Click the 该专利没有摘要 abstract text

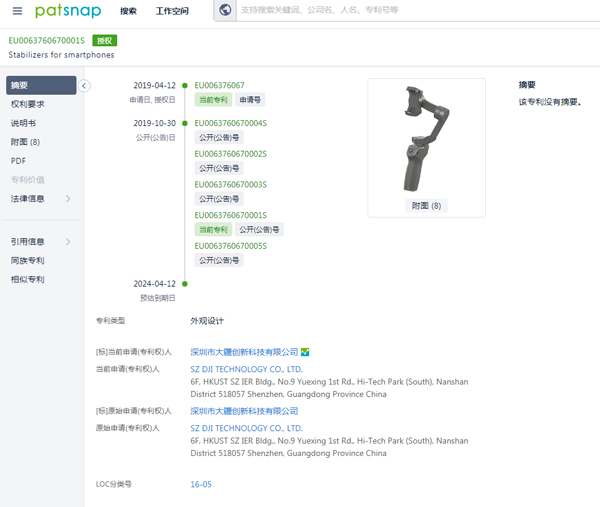(x=550, y=102)
